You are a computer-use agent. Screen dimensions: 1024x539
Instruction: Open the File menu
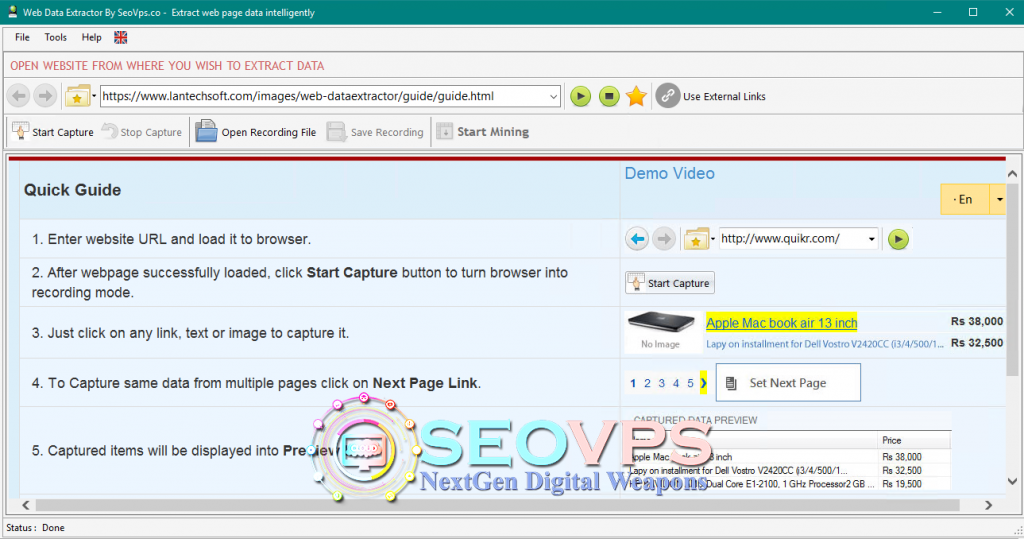pyautogui.click(x=22, y=37)
